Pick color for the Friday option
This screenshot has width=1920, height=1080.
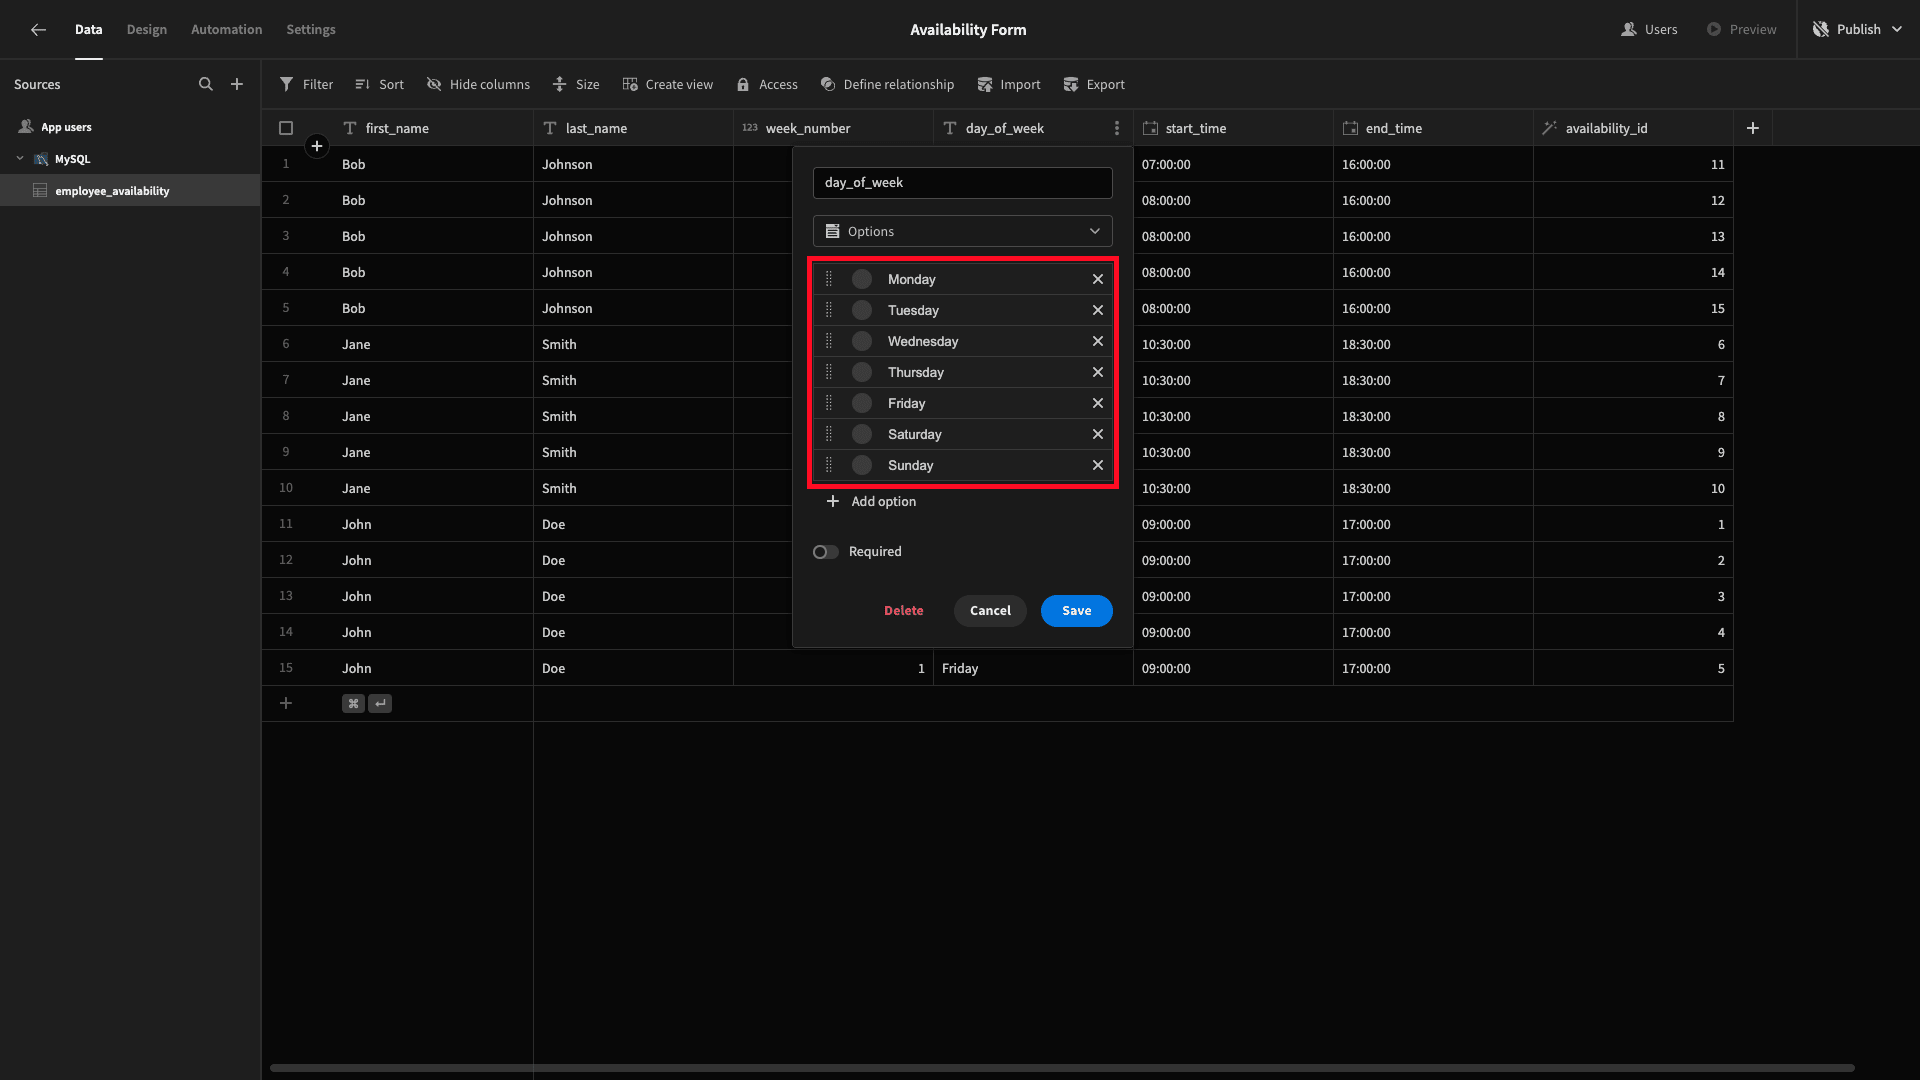click(x=862, y=403)
